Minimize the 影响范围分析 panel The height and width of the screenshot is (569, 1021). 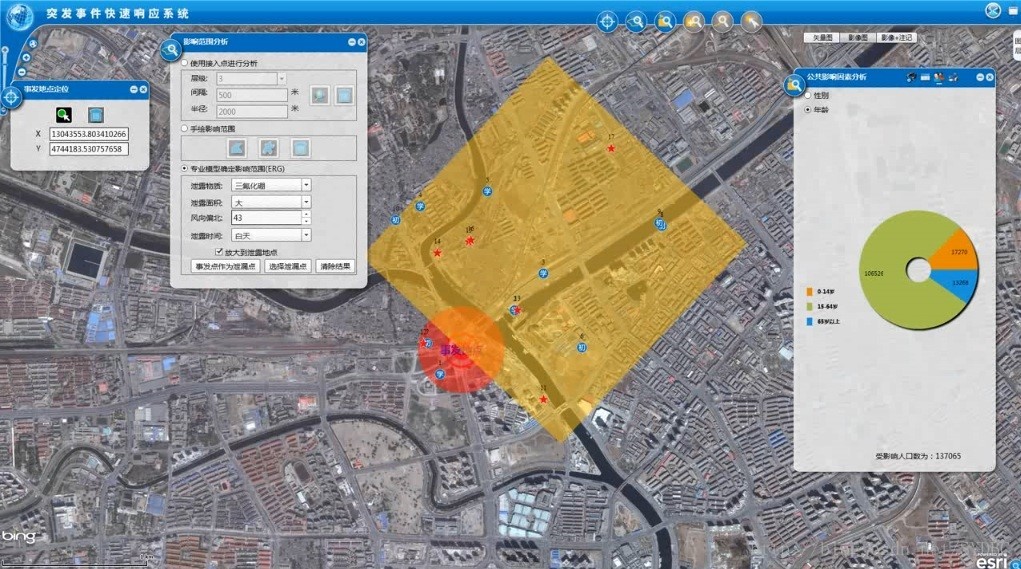click(x=352, y=42)
